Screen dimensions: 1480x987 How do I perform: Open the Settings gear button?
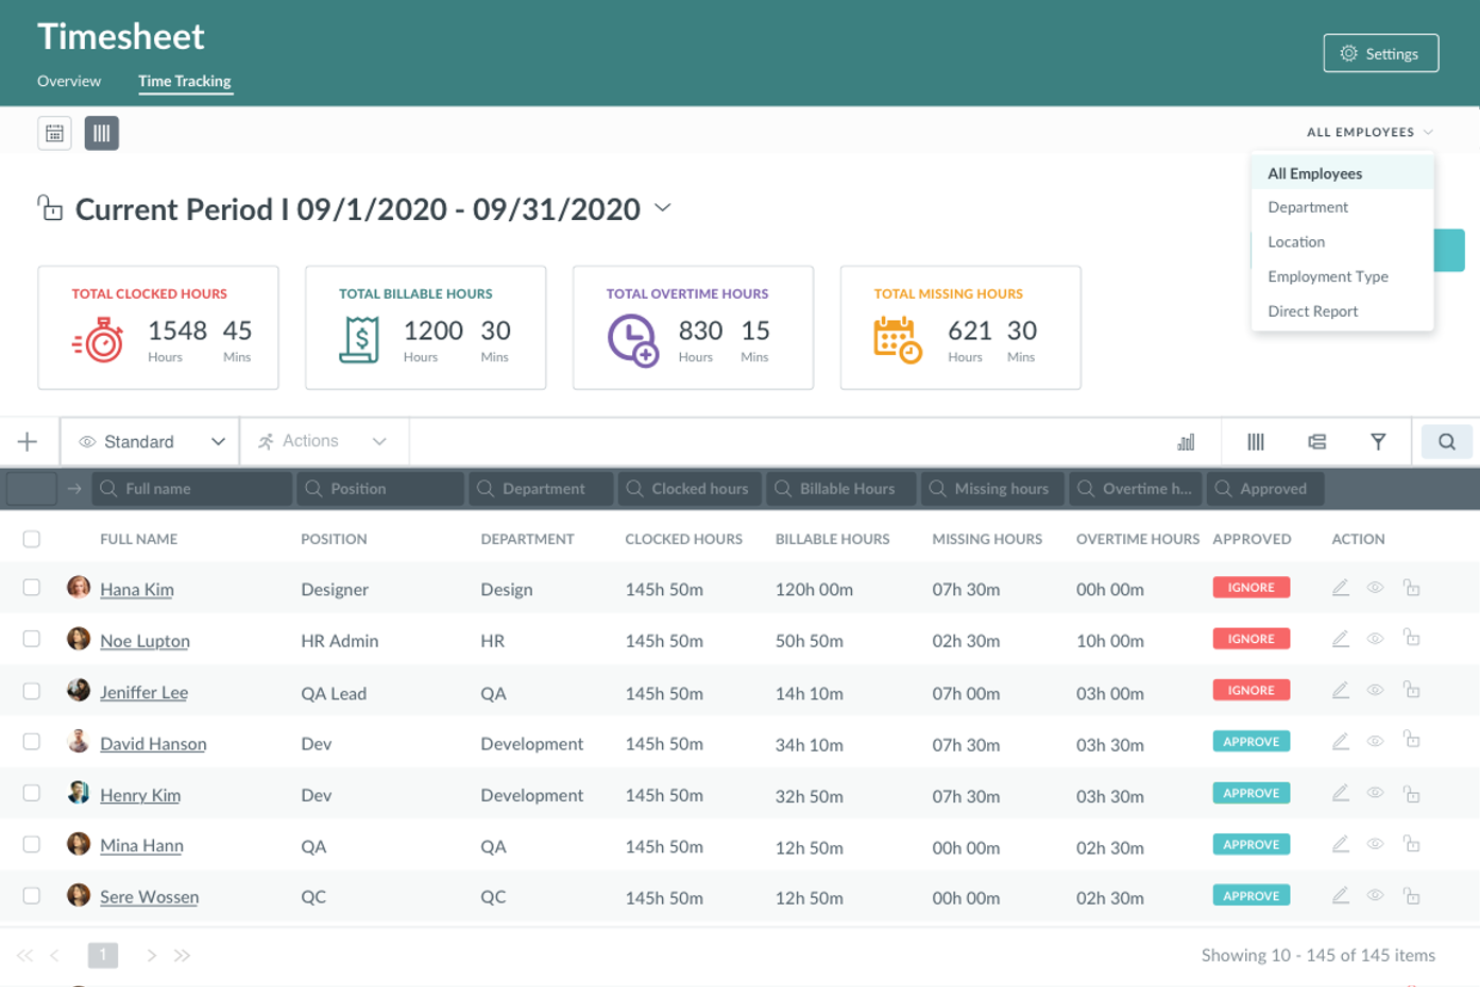[x=1381, y=53]
